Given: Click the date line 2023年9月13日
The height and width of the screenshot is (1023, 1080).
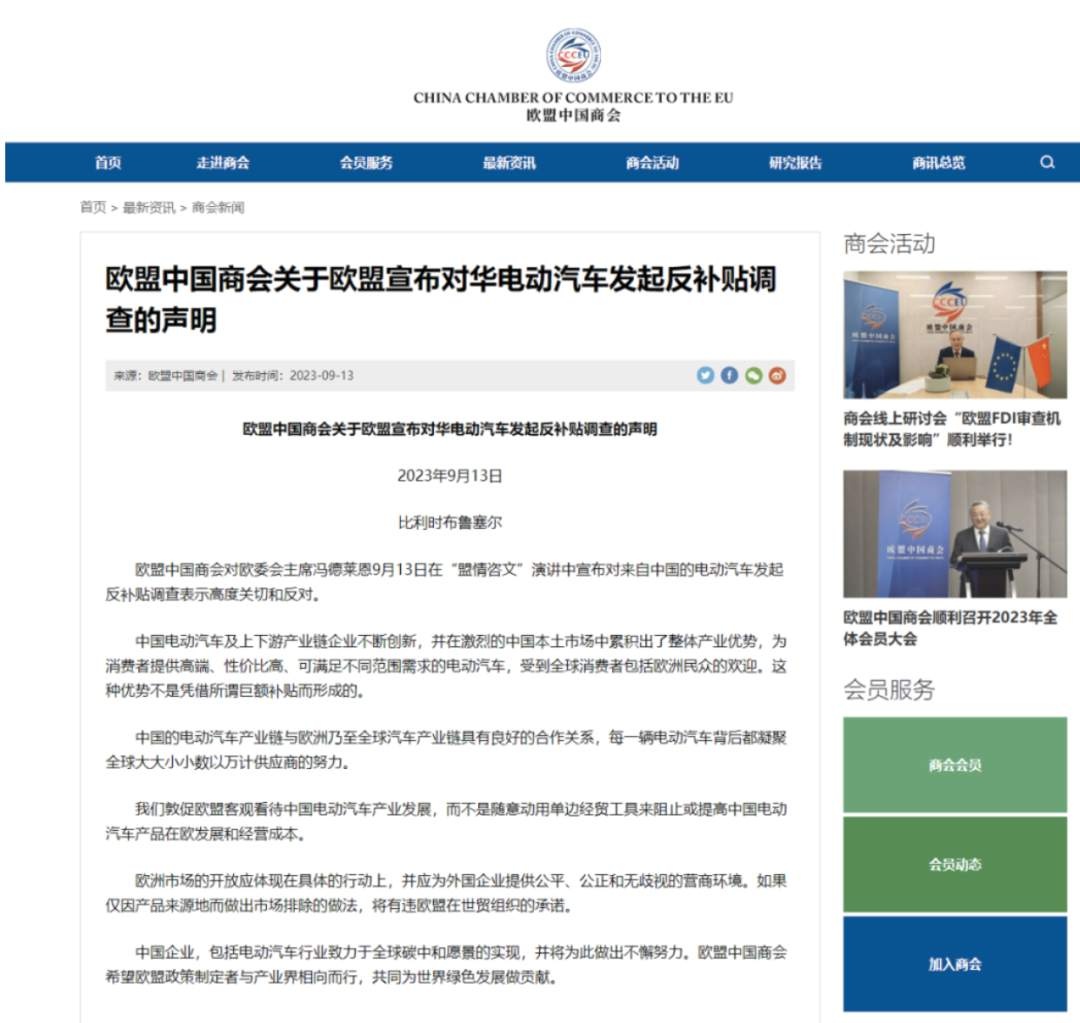Looking at the screenshot, I should point(450,475).
